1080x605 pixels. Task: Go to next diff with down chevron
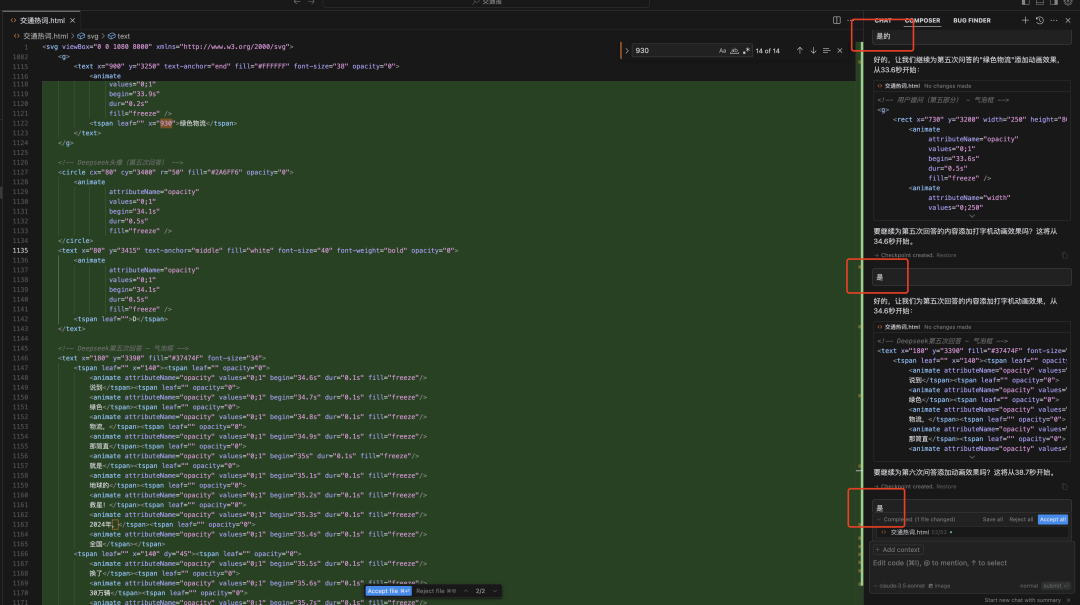click(495, 591)
